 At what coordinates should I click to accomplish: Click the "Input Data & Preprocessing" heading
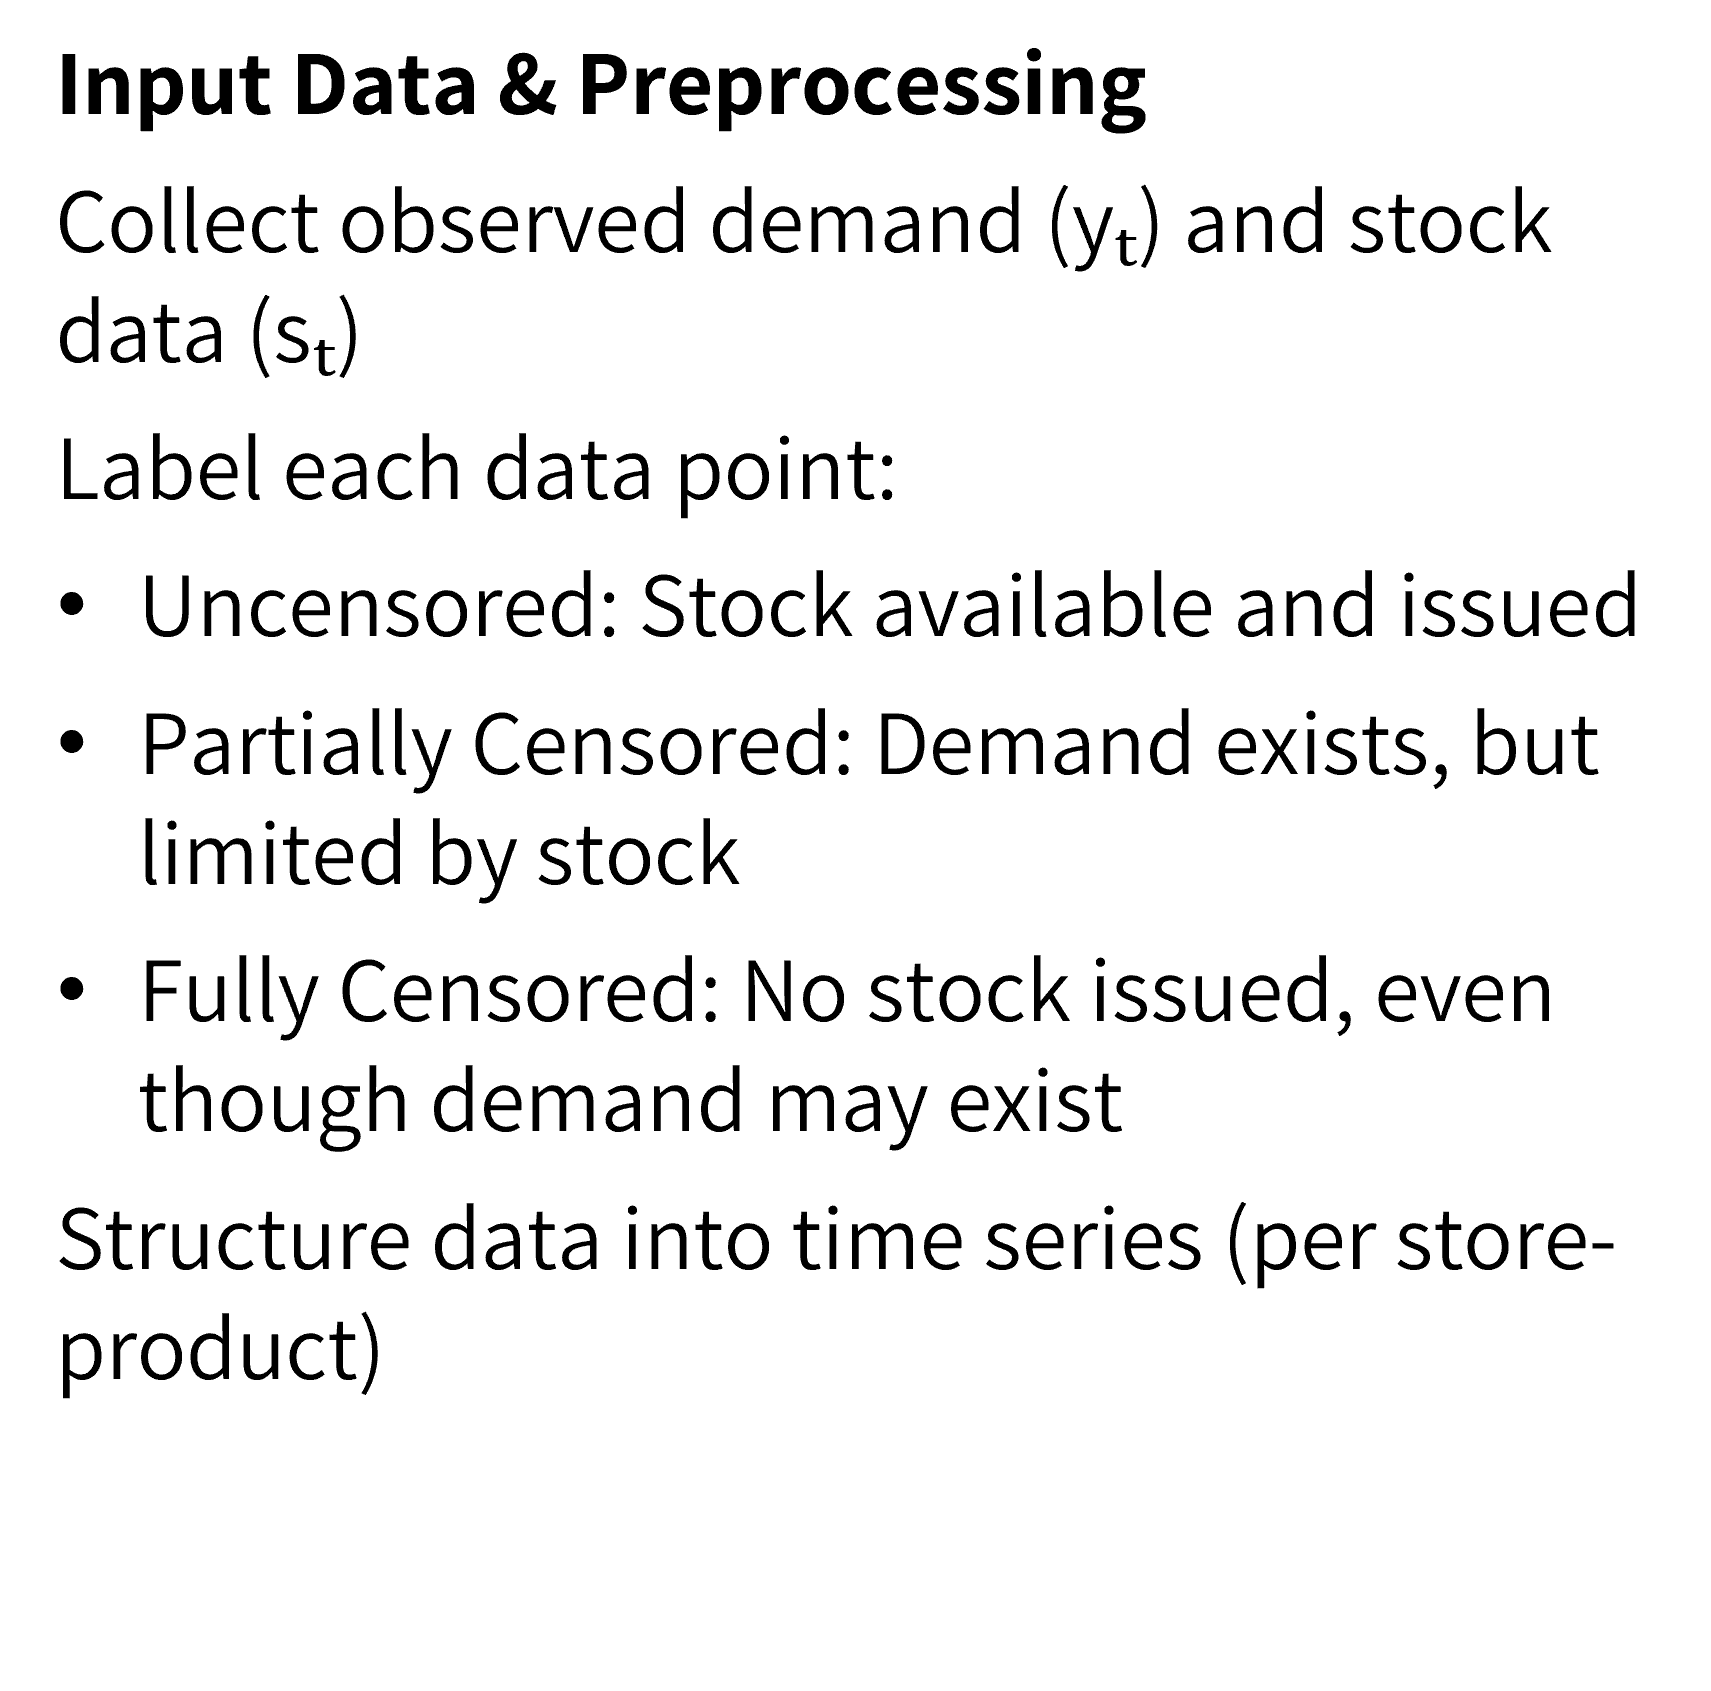pos(600,85)
